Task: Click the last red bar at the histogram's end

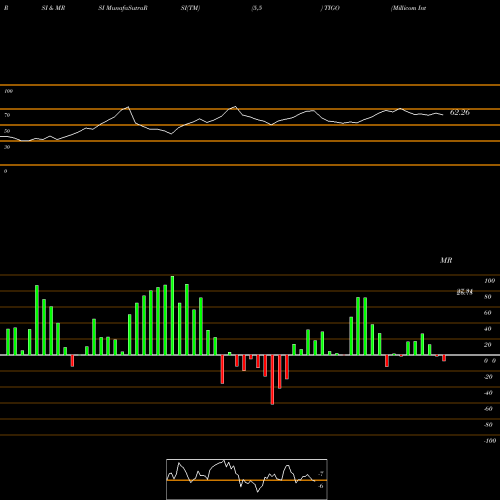Action: click(x=444, y=358)
